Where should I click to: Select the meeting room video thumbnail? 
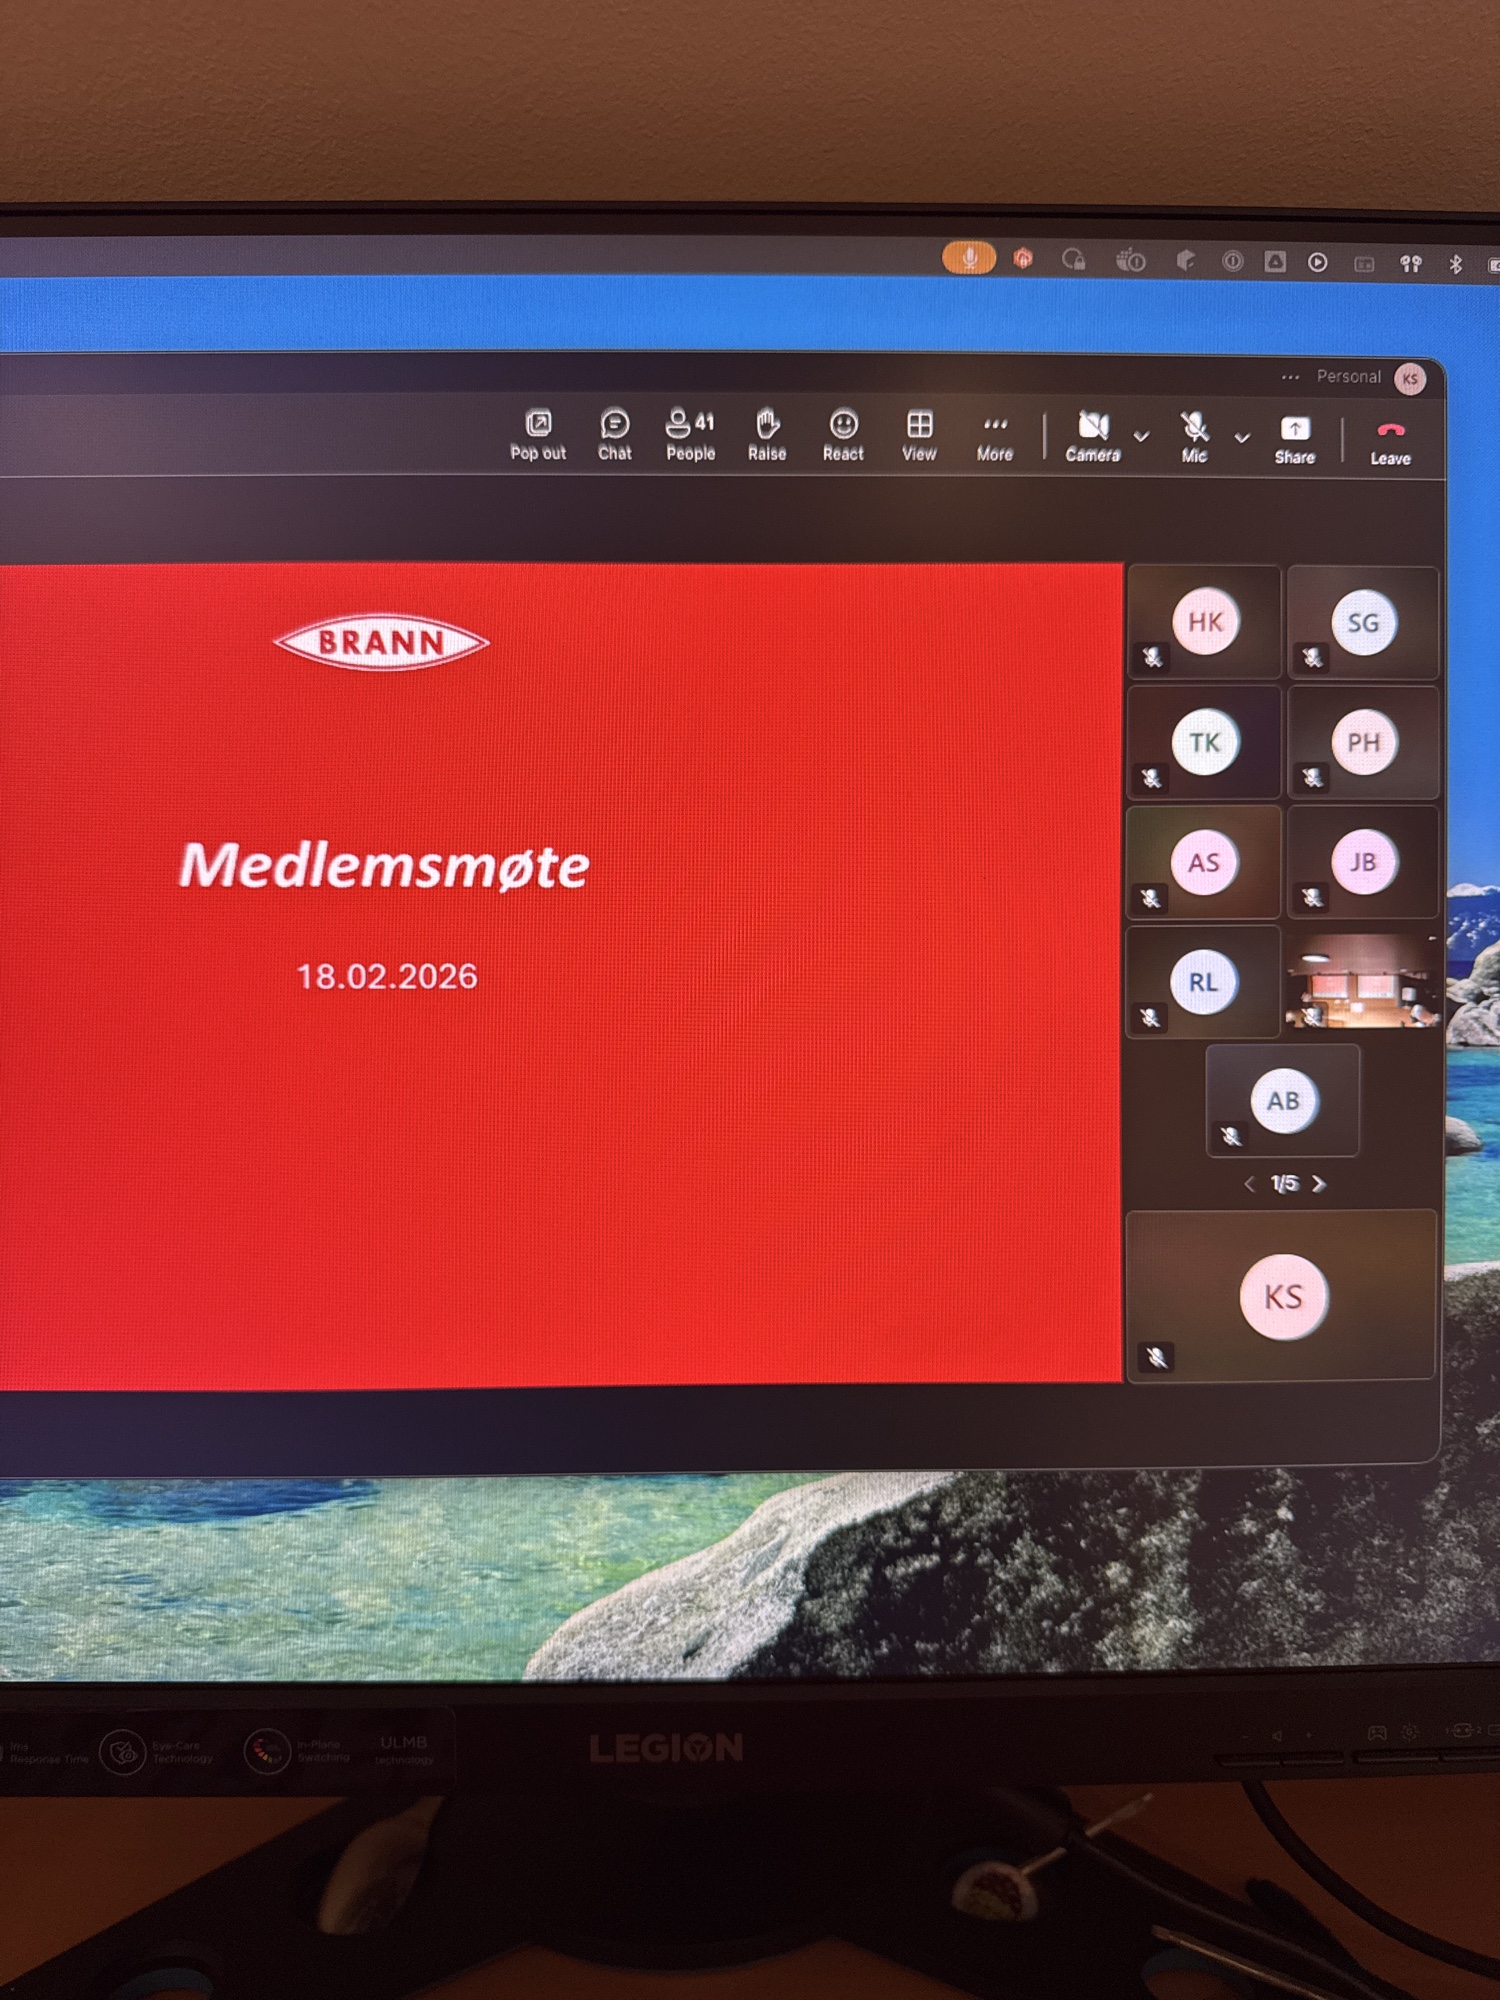[1363, 982]
